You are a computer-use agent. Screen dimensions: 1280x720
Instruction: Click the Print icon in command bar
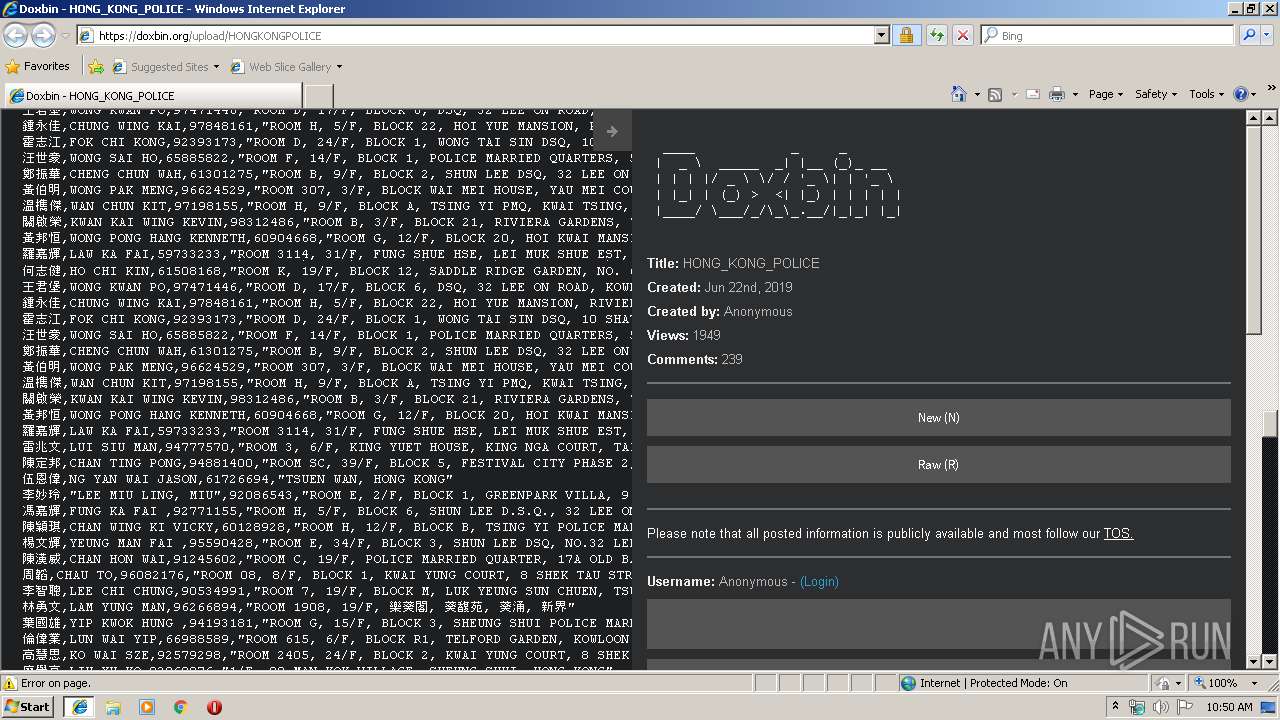tap(1059, 94)
